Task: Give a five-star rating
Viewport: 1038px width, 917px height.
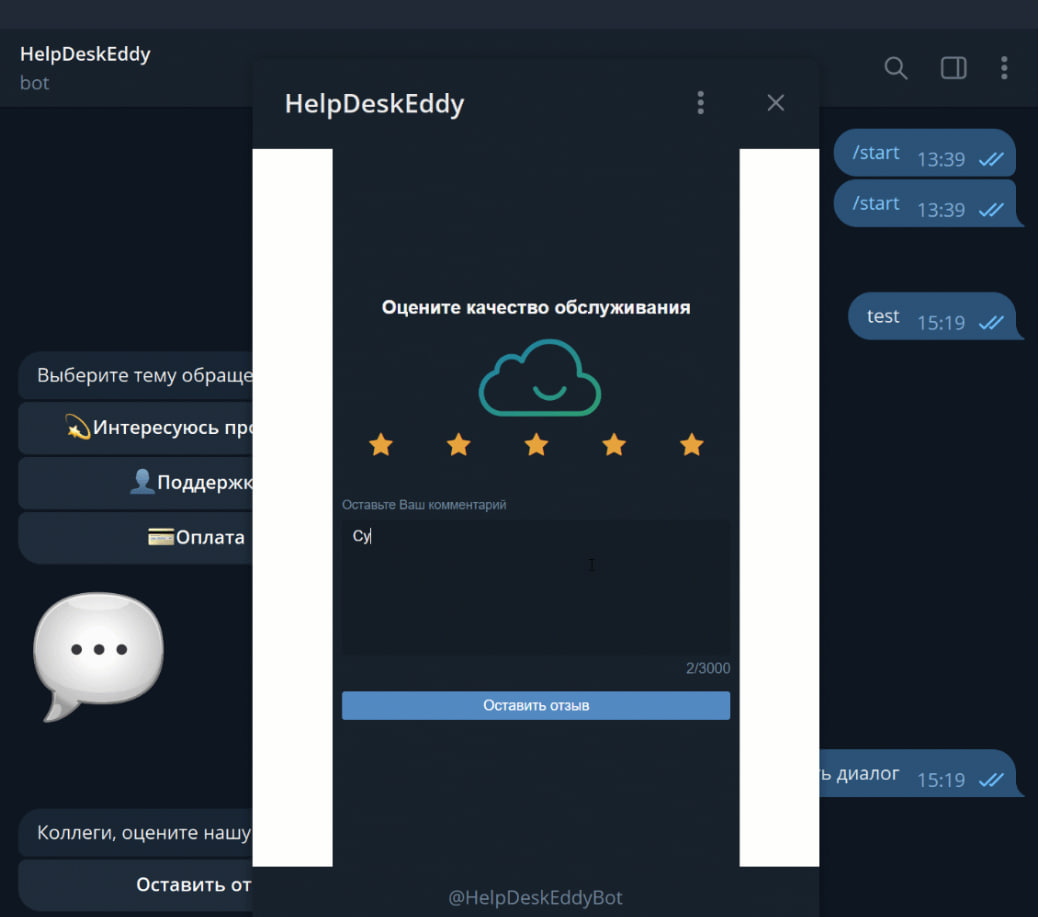Action: tap(691, 445)
